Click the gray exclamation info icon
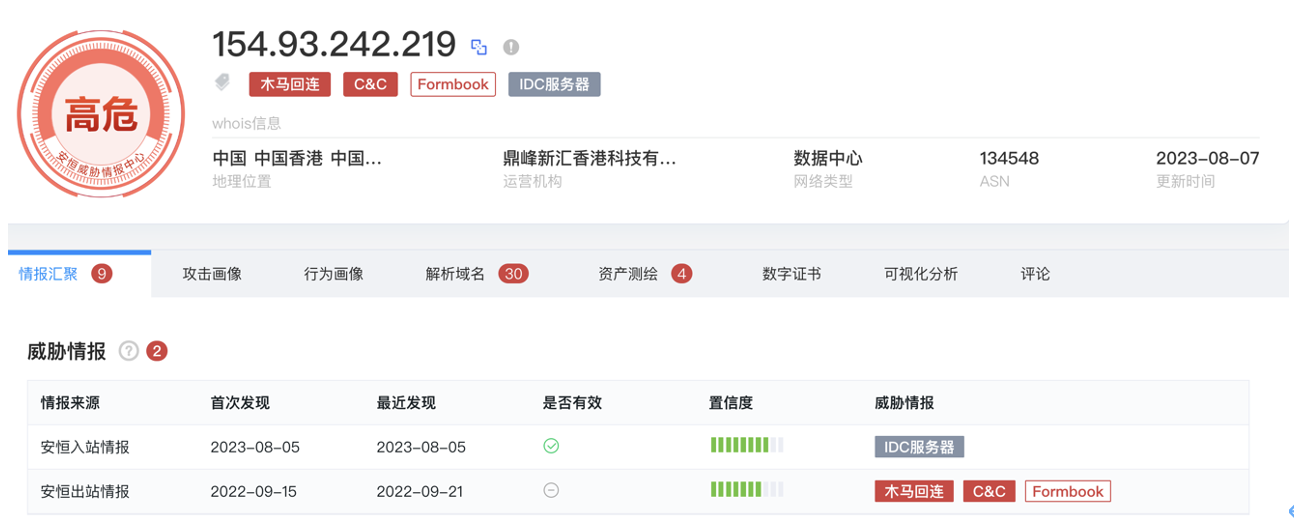The image size is (1294, 530). coord(511,47)
